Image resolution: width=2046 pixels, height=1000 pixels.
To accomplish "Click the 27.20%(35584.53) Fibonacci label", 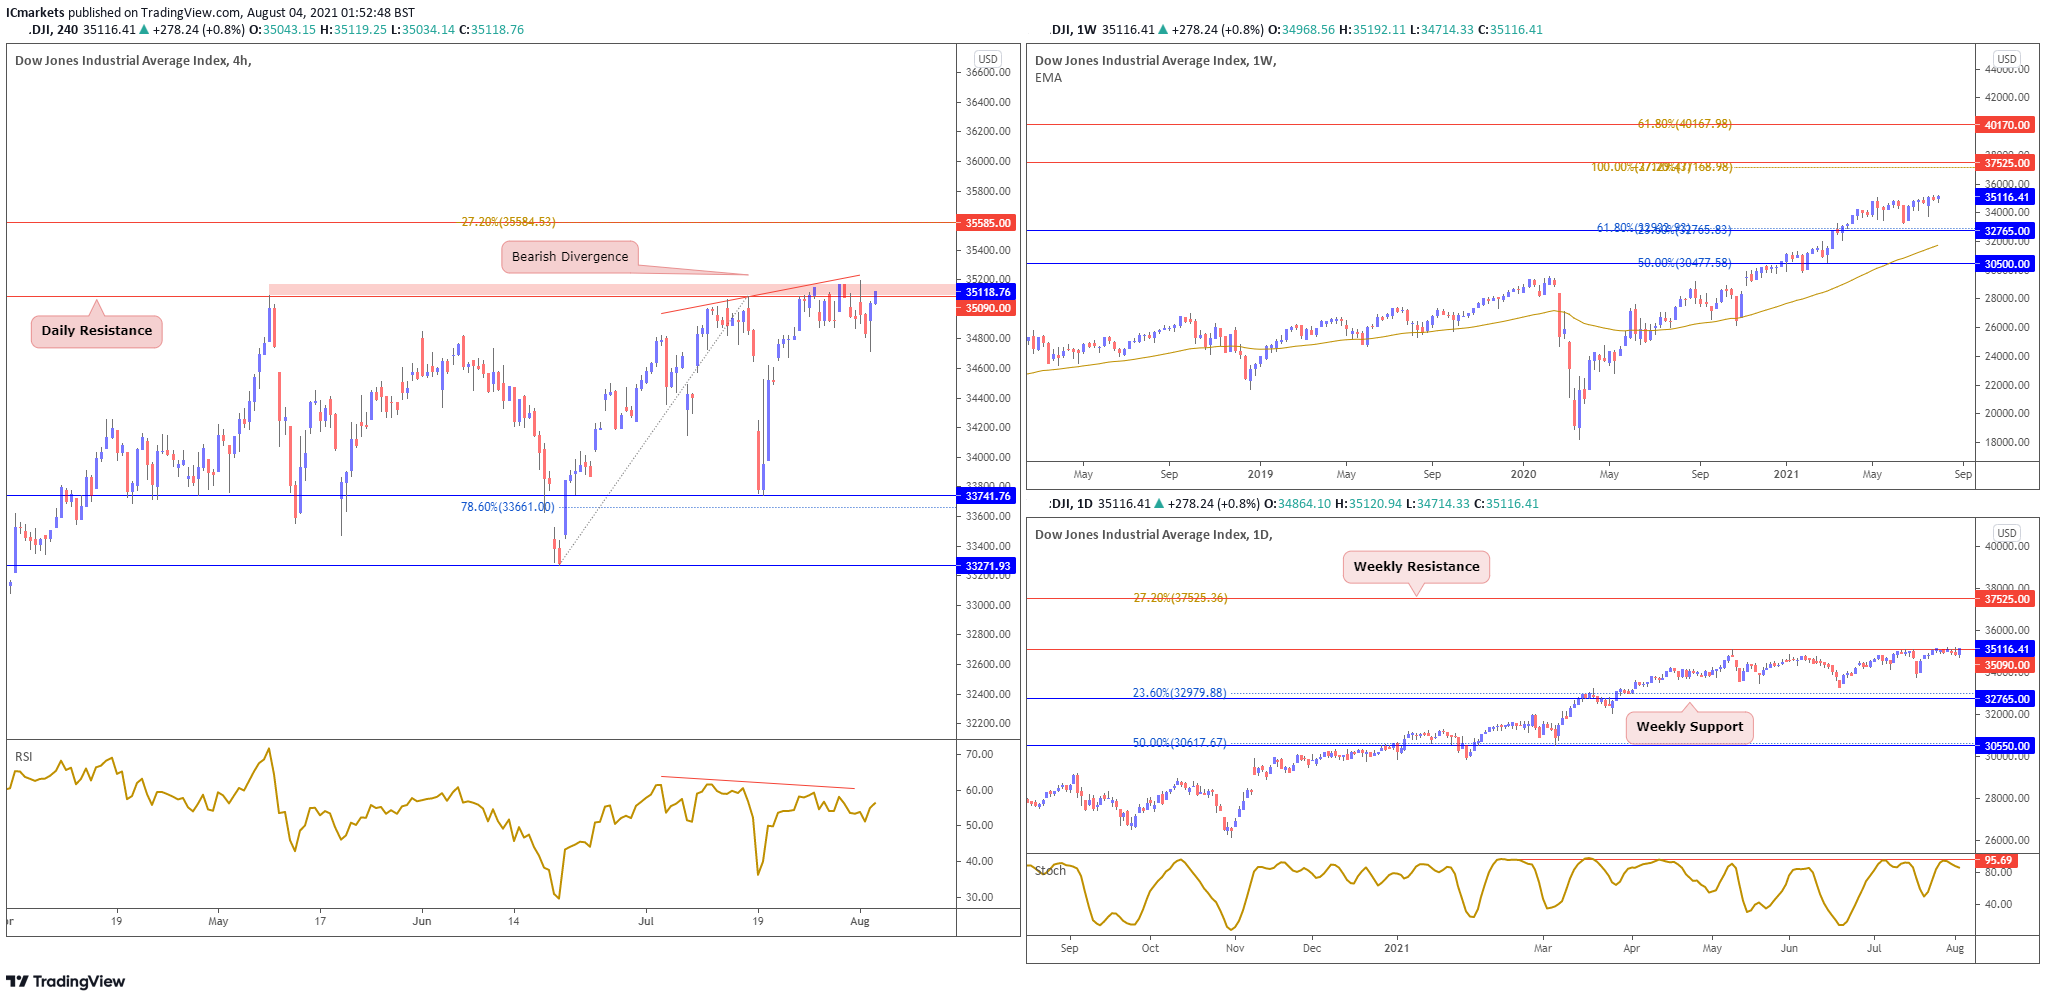I will pos(508,222).
